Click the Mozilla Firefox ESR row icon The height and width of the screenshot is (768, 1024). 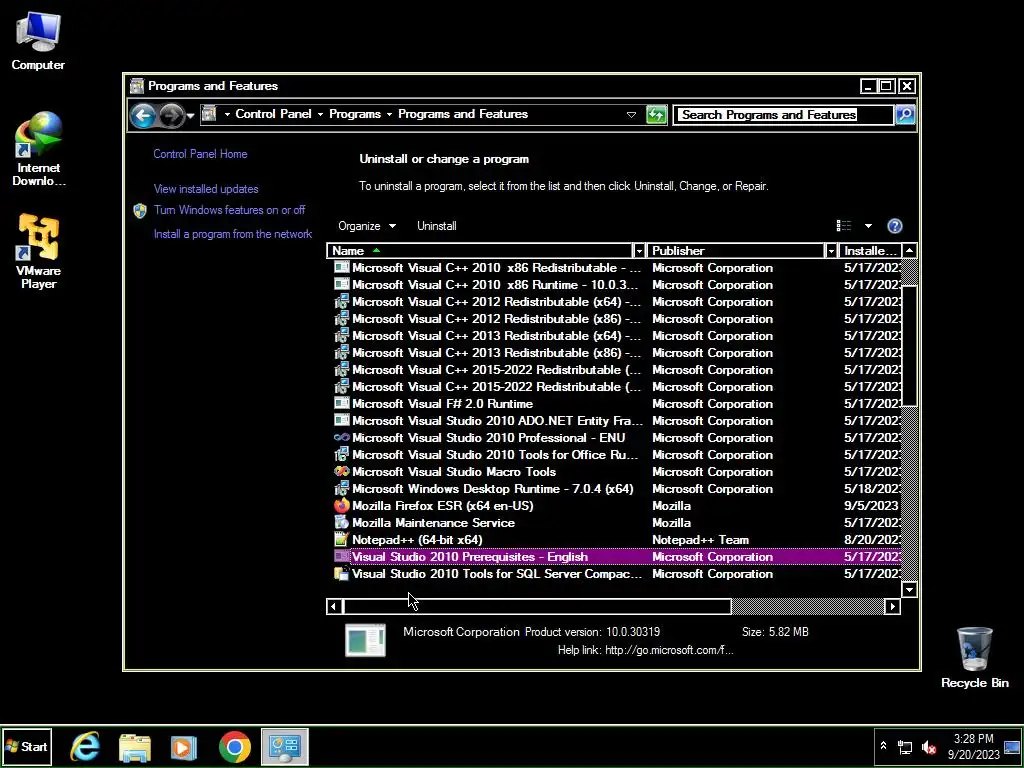pos(342,505)
